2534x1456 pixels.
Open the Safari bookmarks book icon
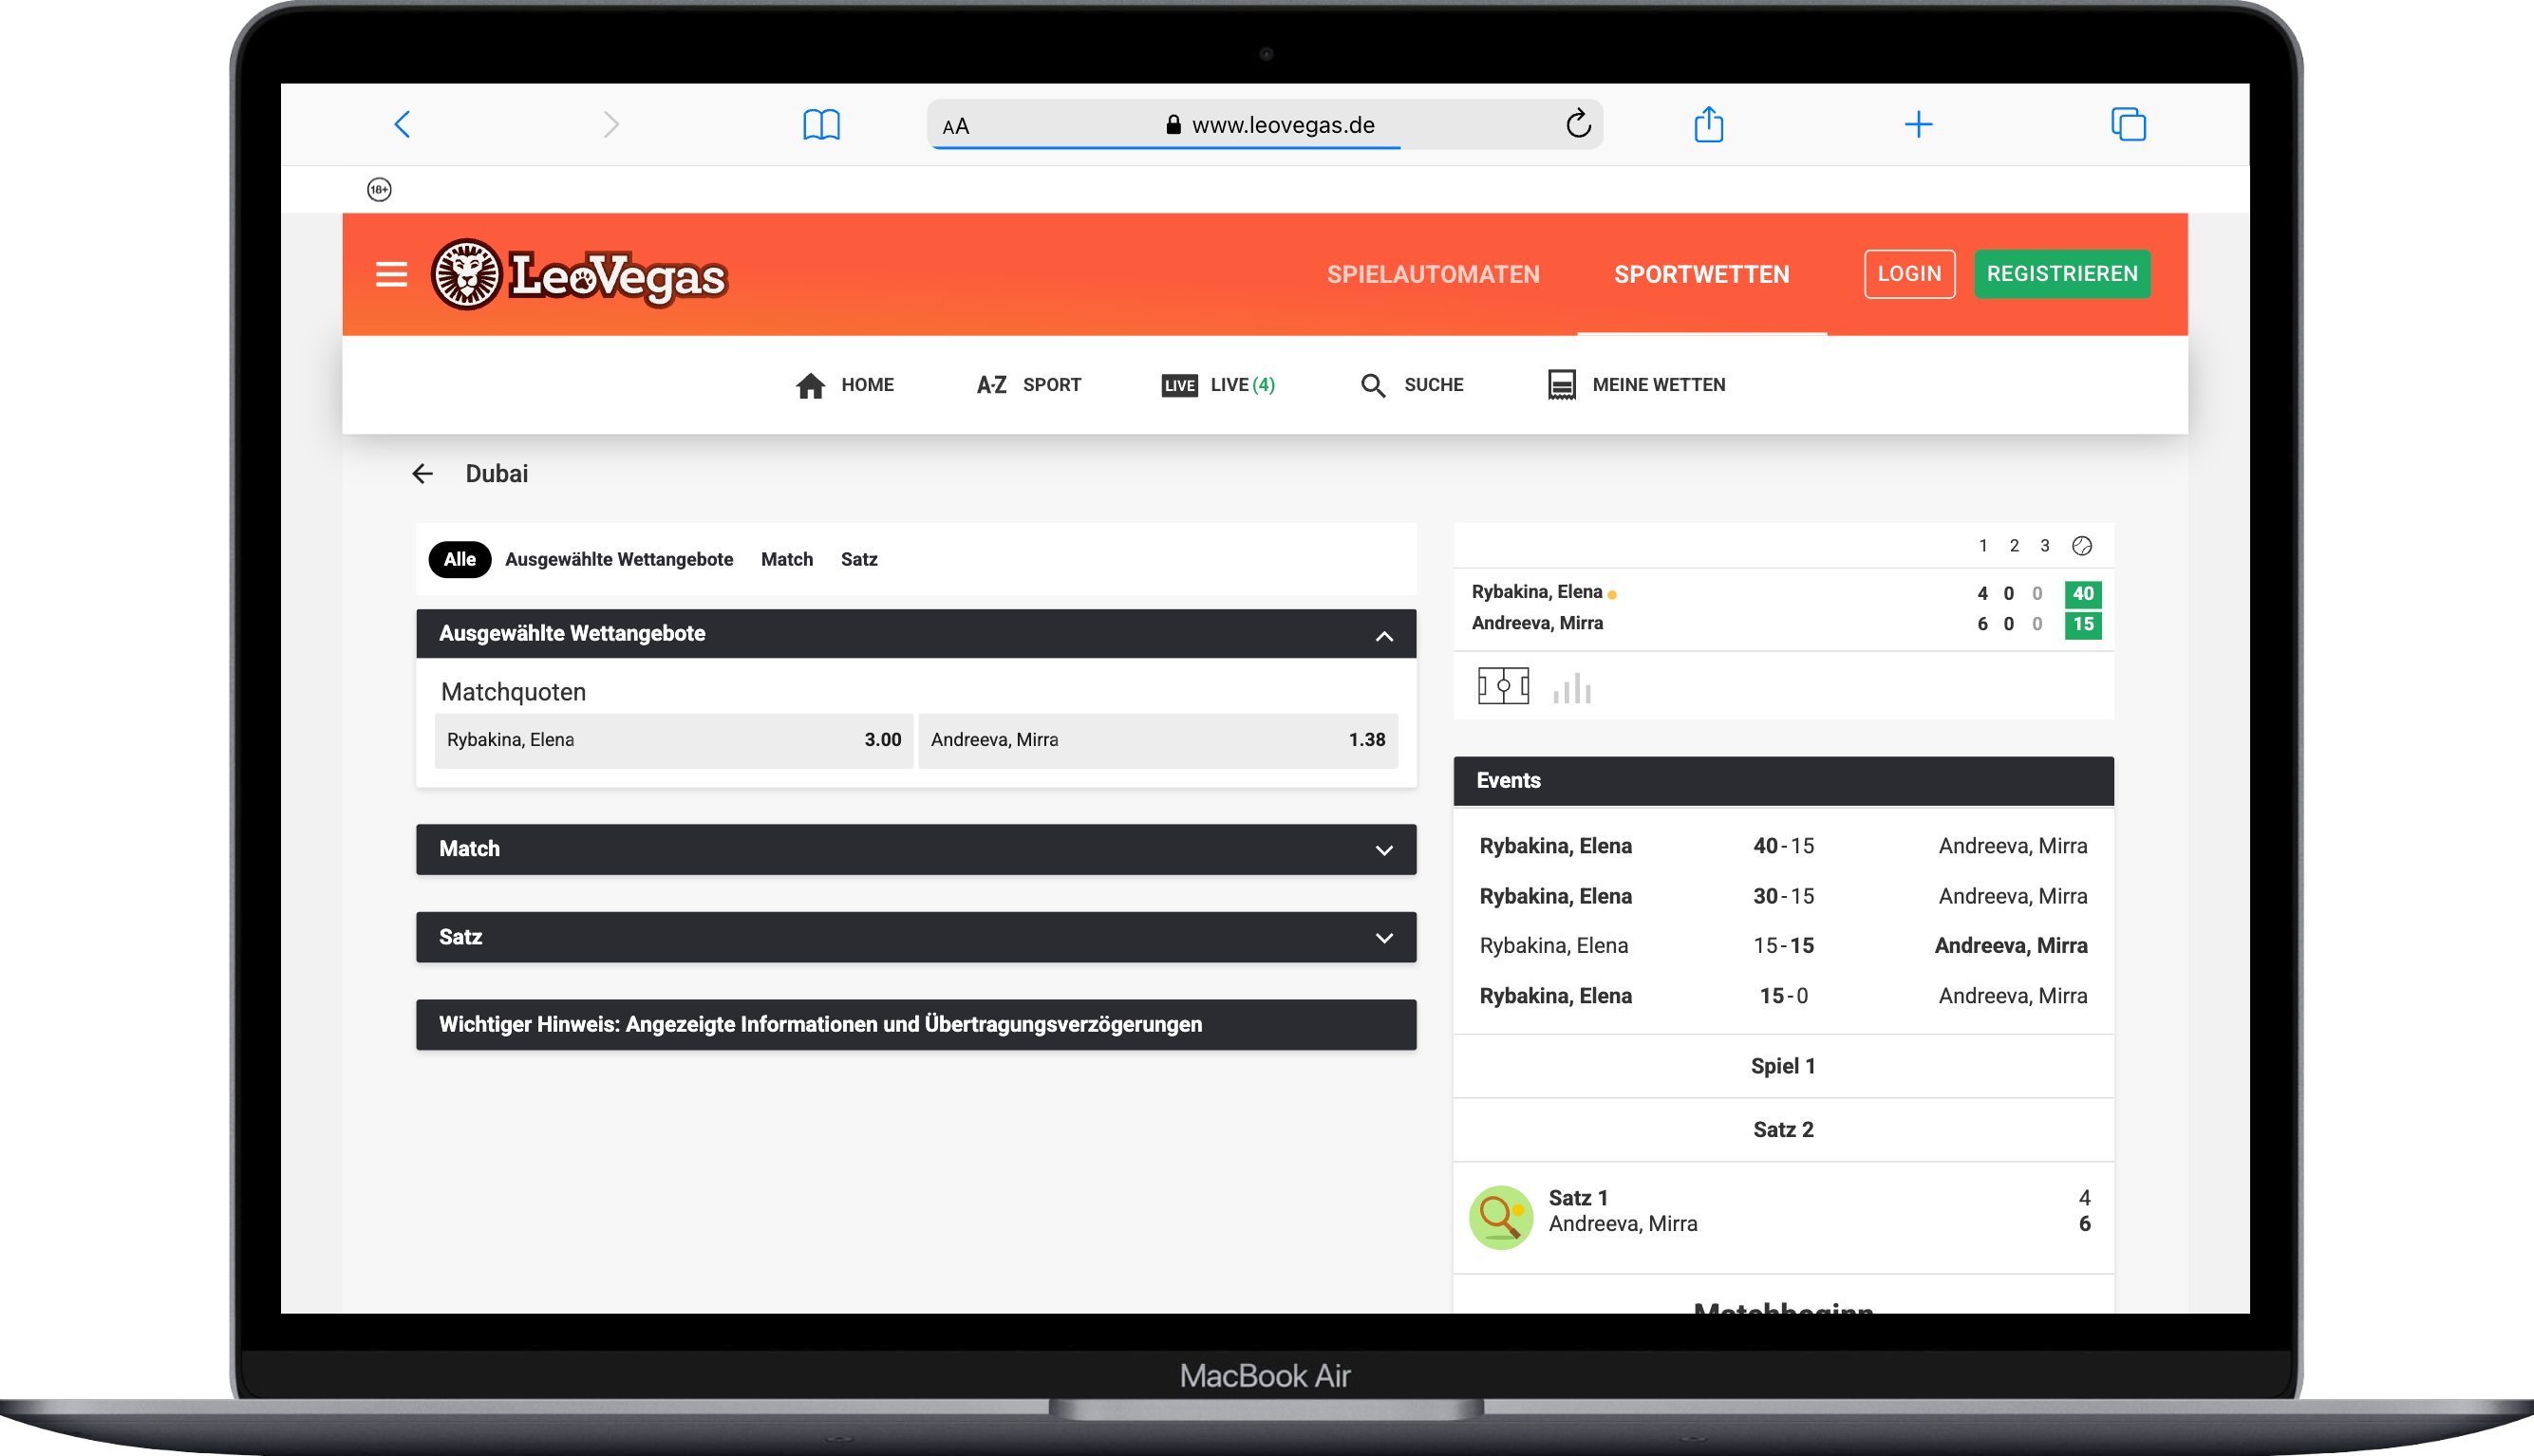[x=821, y=125]
